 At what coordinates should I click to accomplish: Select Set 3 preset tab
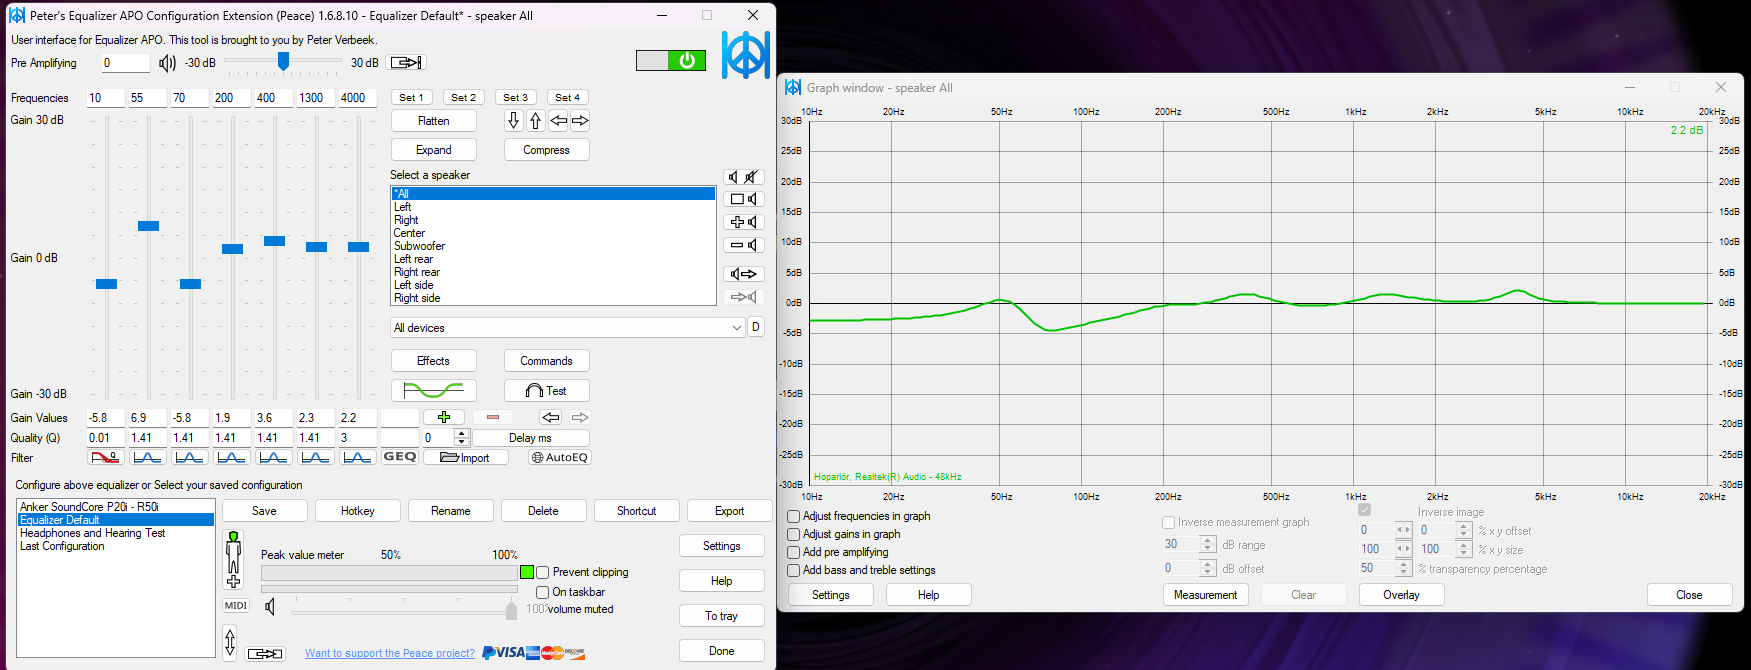pos(516,98)
